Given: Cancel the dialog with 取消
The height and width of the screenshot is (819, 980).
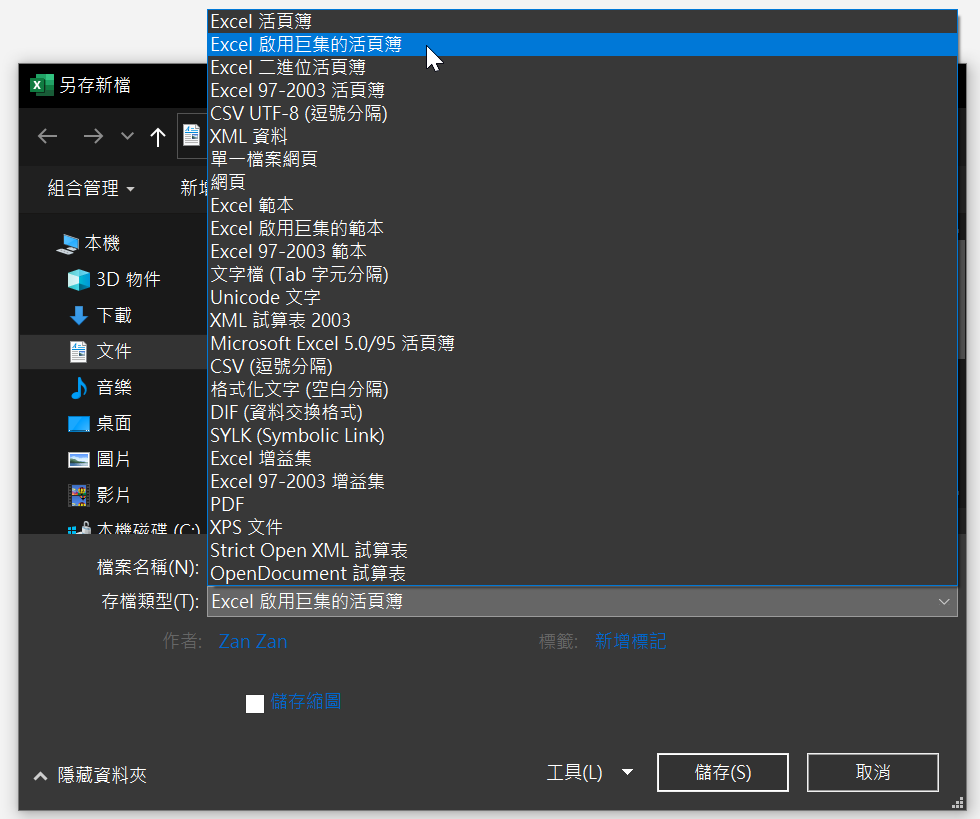Looking at the screenshot, I should pyautogui.click(x=872, y=773).
